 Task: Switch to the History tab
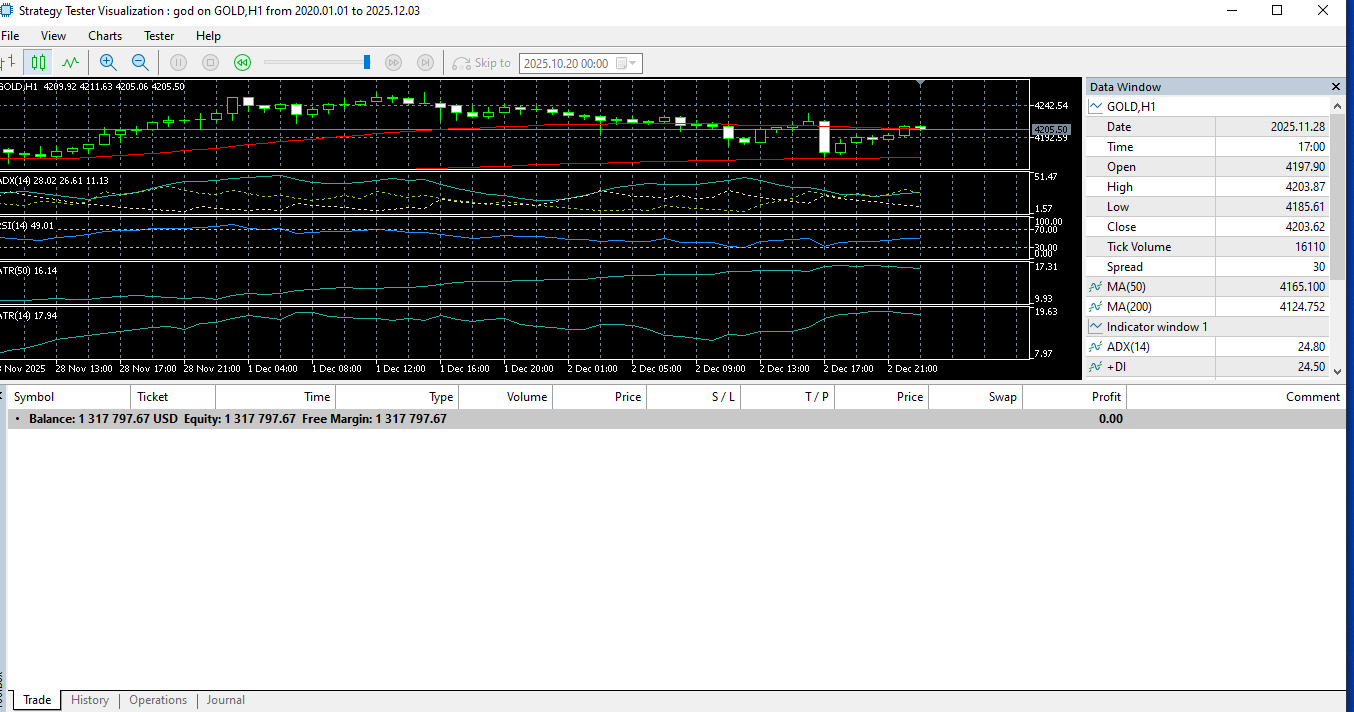[89, 699]
